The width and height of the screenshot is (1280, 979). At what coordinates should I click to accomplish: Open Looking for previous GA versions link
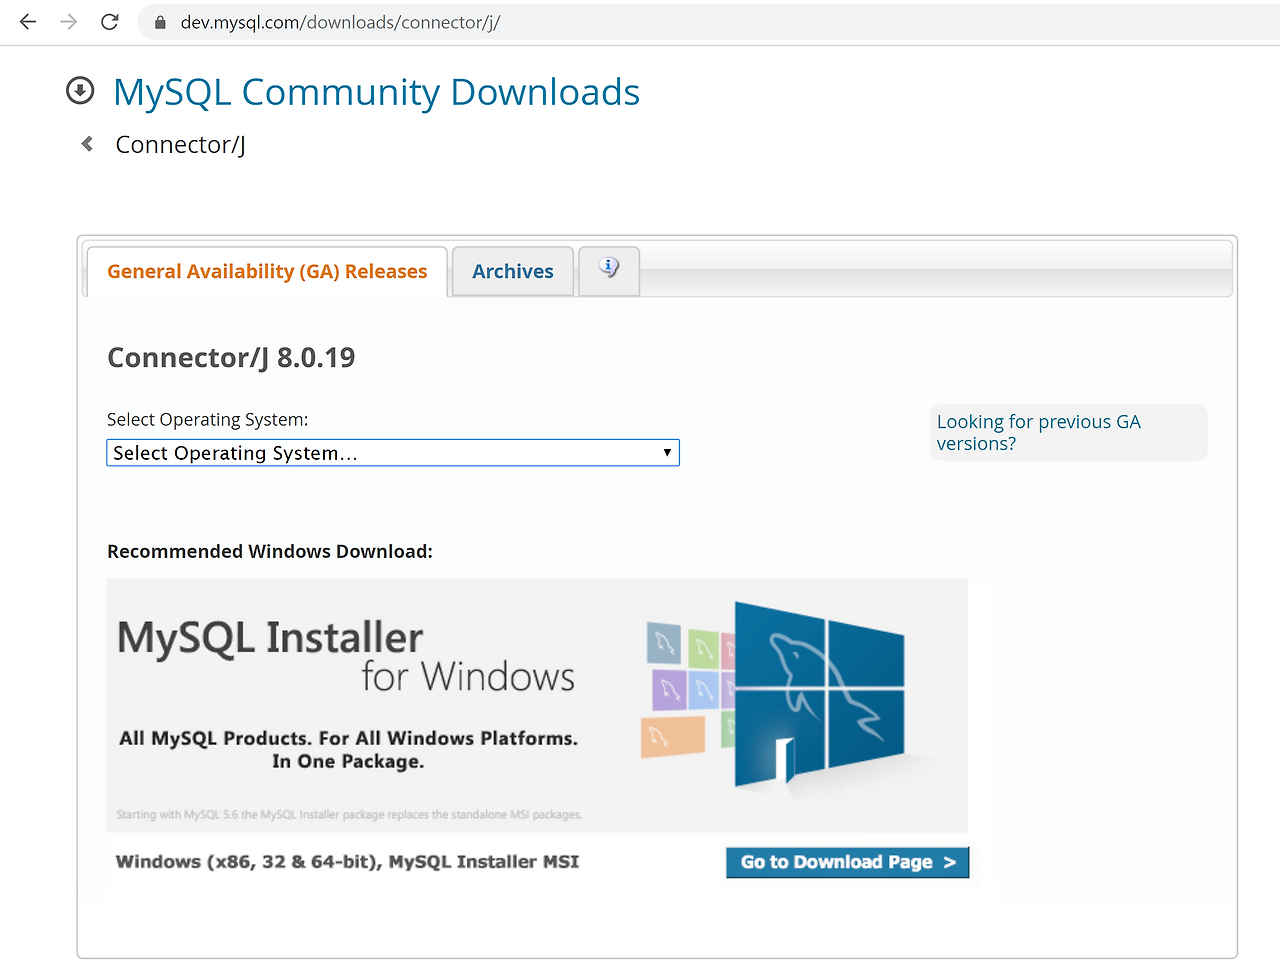click(1038, 432)
